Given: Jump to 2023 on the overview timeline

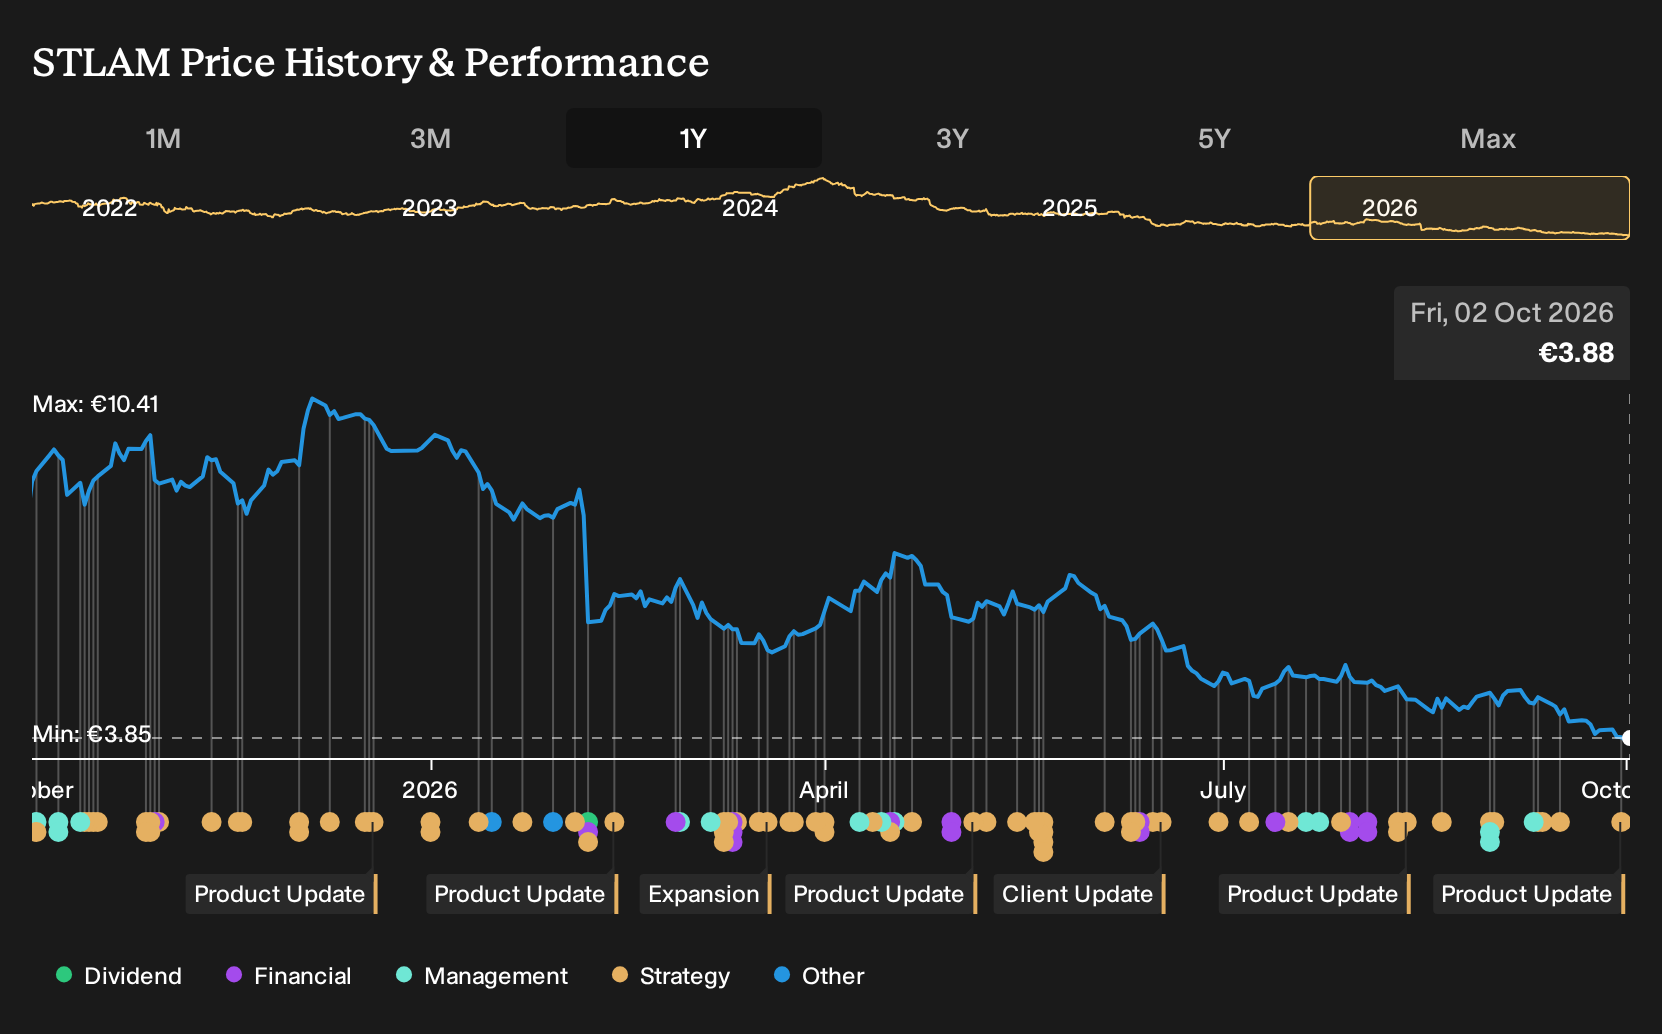Looking at the screenshot, I should [x=430, y=208].
